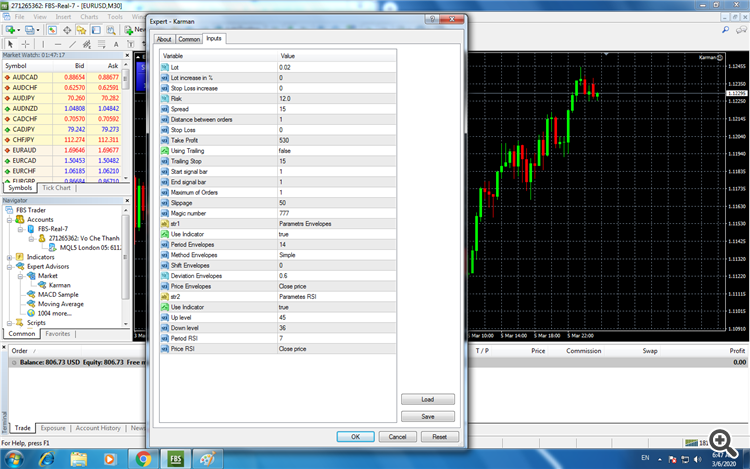Select the Horizontal Line drawing tool
The height and width of the screenshot is (469, 750).
tap(57, 44)
